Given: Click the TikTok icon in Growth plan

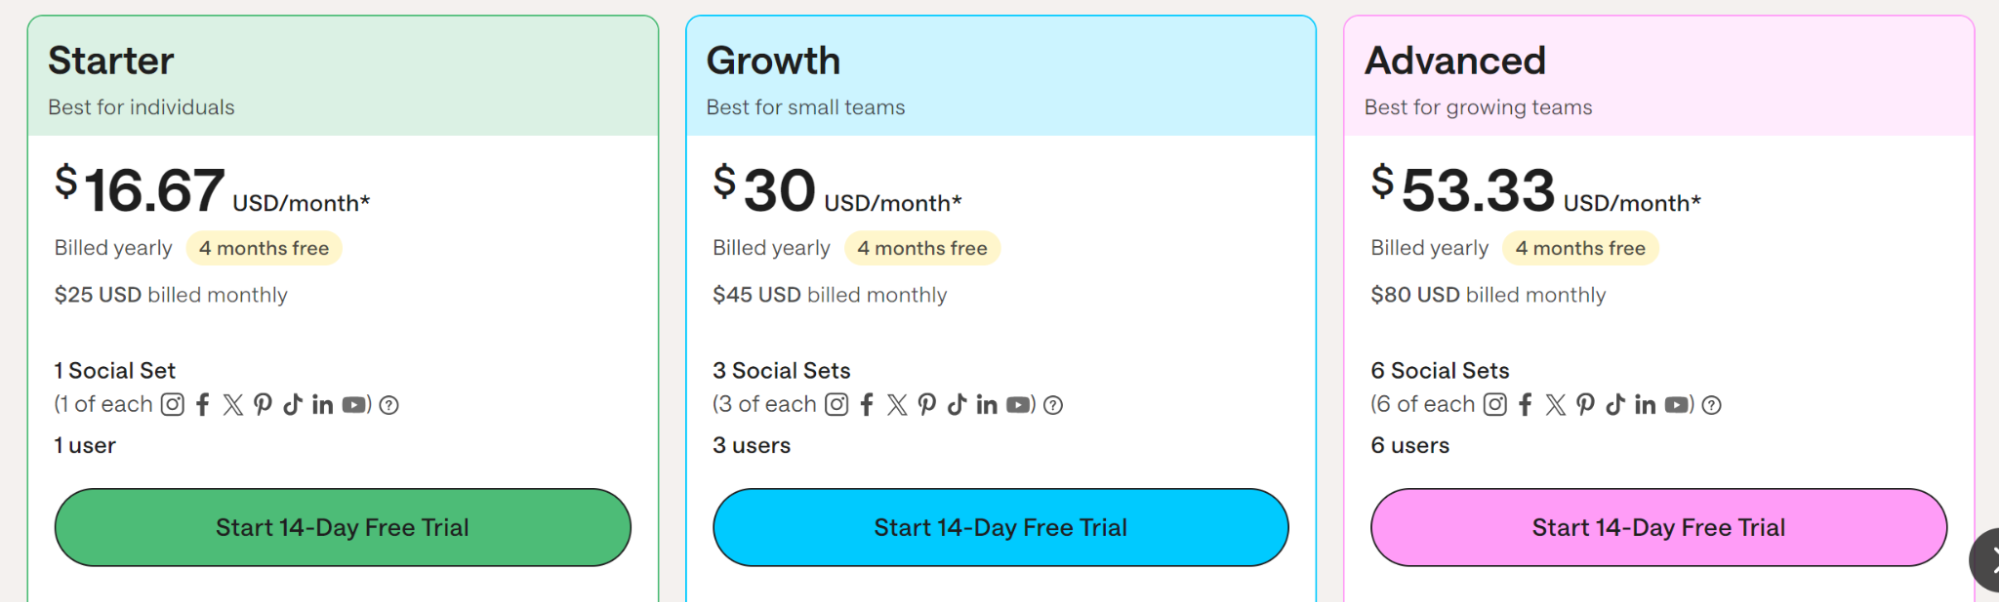Looking at the screenshot, I should point(957,404).
